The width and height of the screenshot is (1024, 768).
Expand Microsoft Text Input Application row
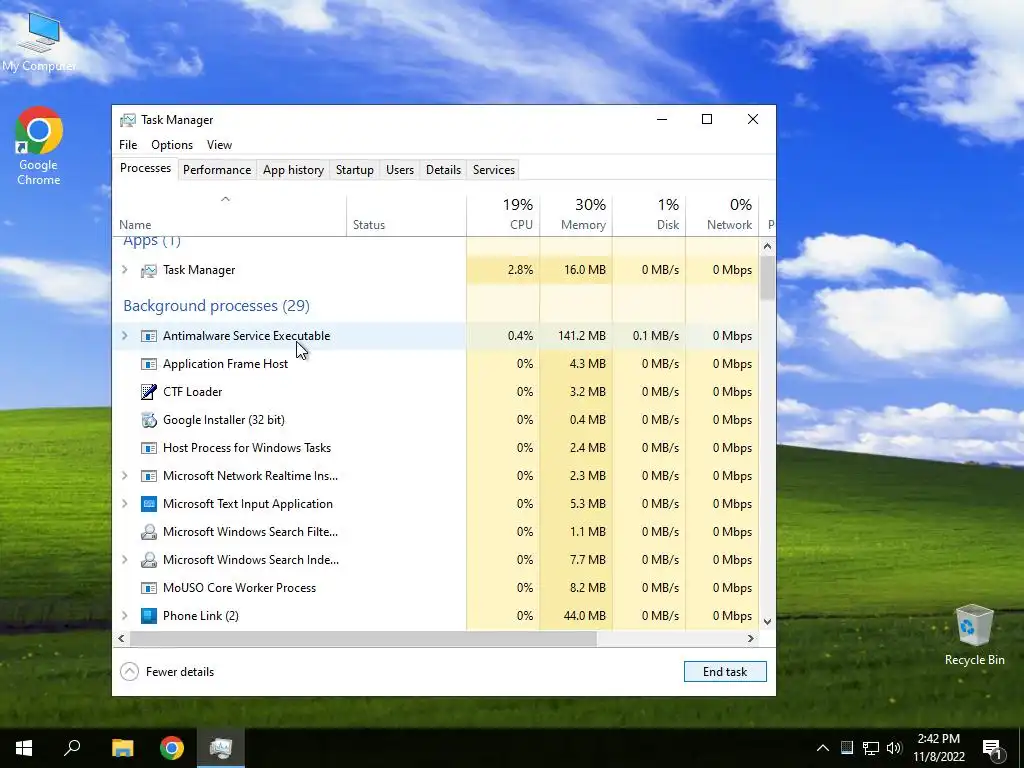coord(125,504)
